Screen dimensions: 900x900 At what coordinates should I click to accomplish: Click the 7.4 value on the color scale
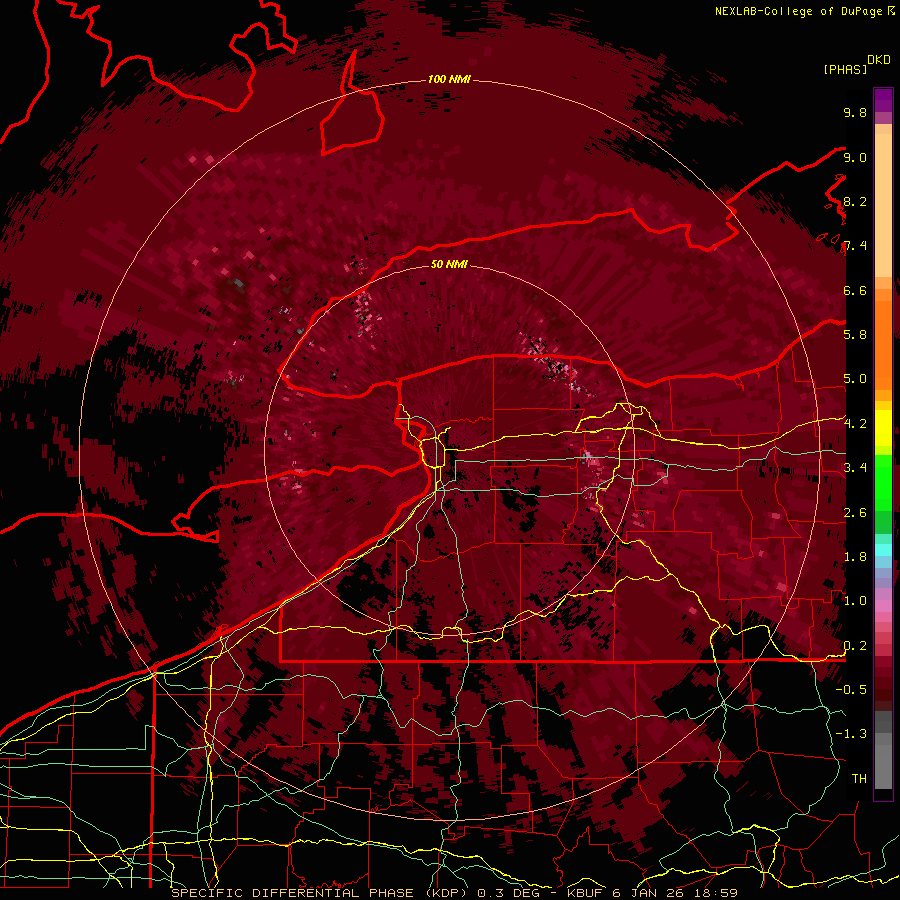[x=855, y=246]
